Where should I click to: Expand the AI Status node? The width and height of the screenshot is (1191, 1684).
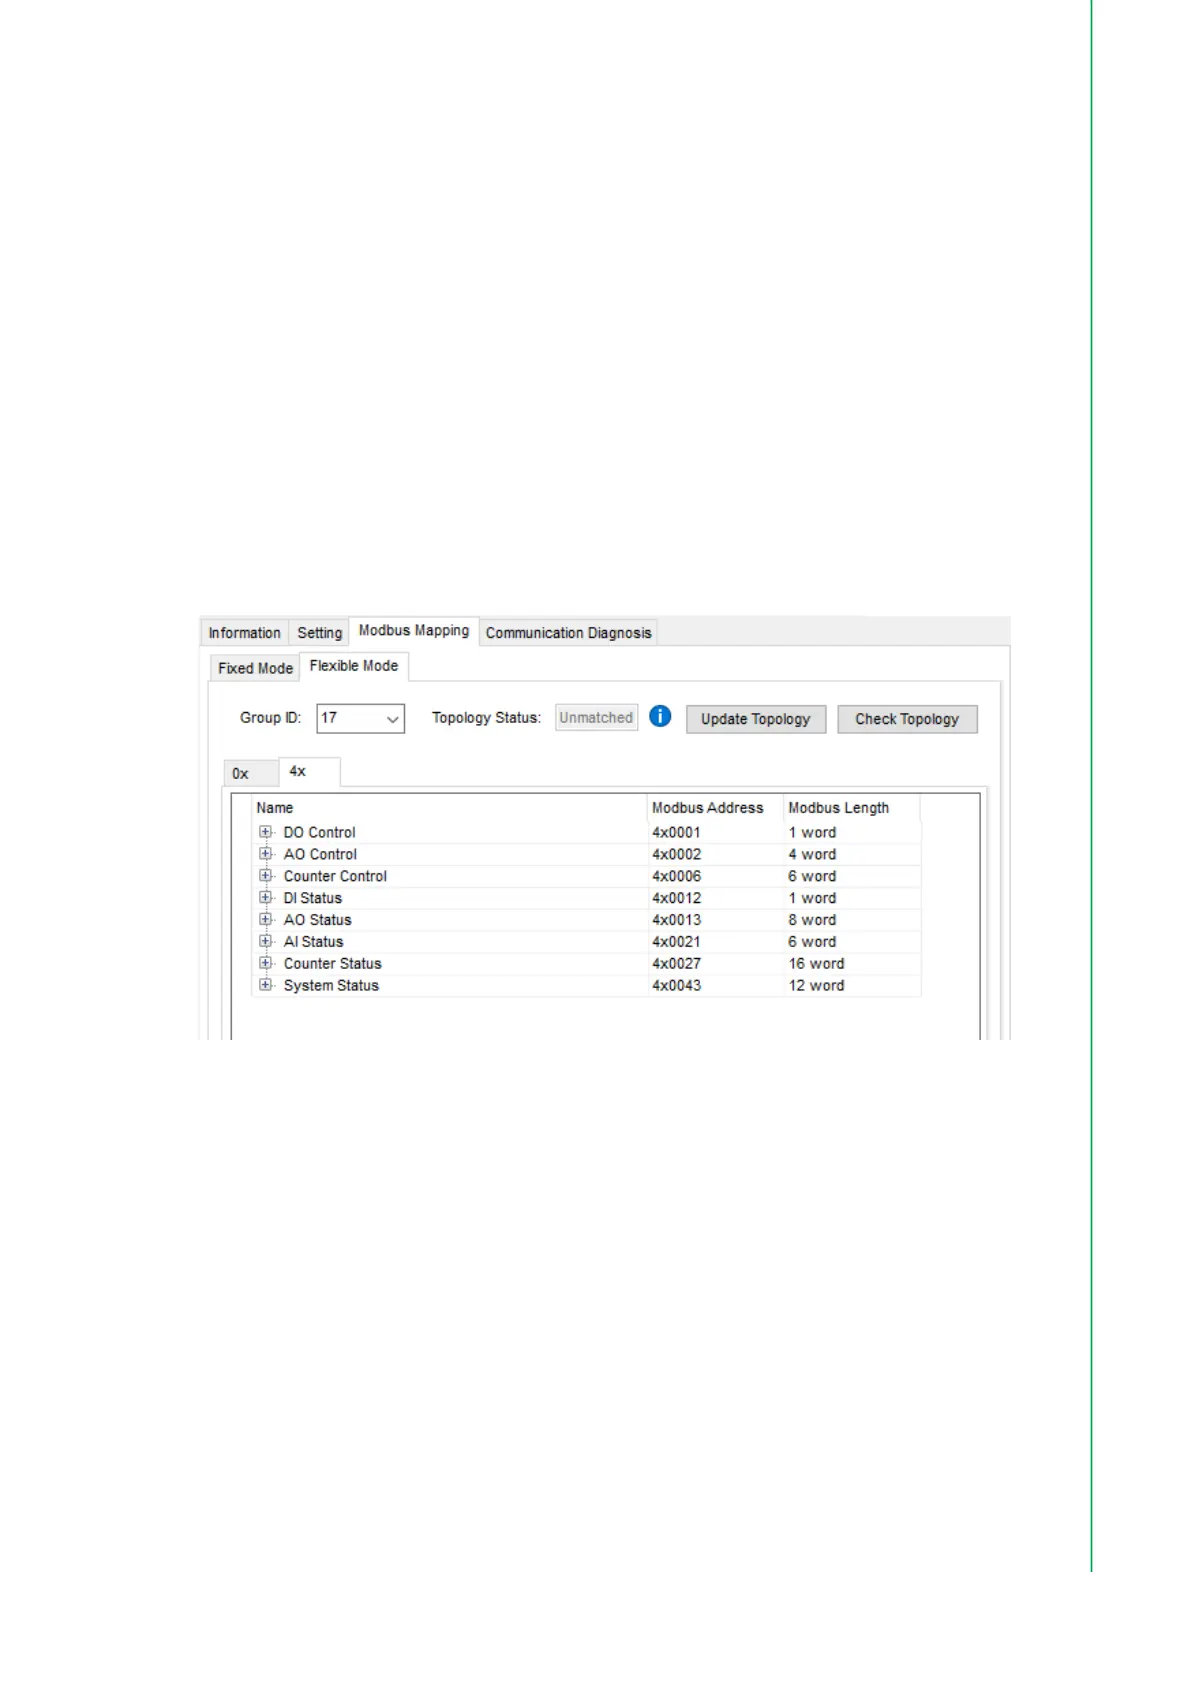(266, 942)
